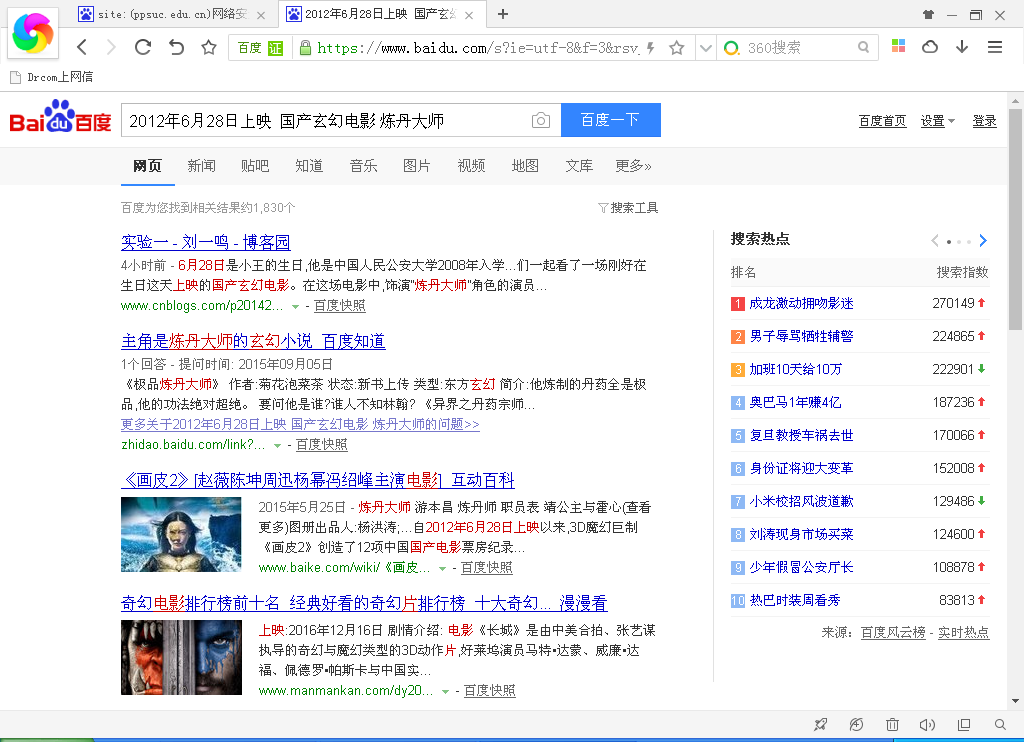Select the 新闻 search tab
The width and height of the screenshot is (1024, 742).
[201, 166]
